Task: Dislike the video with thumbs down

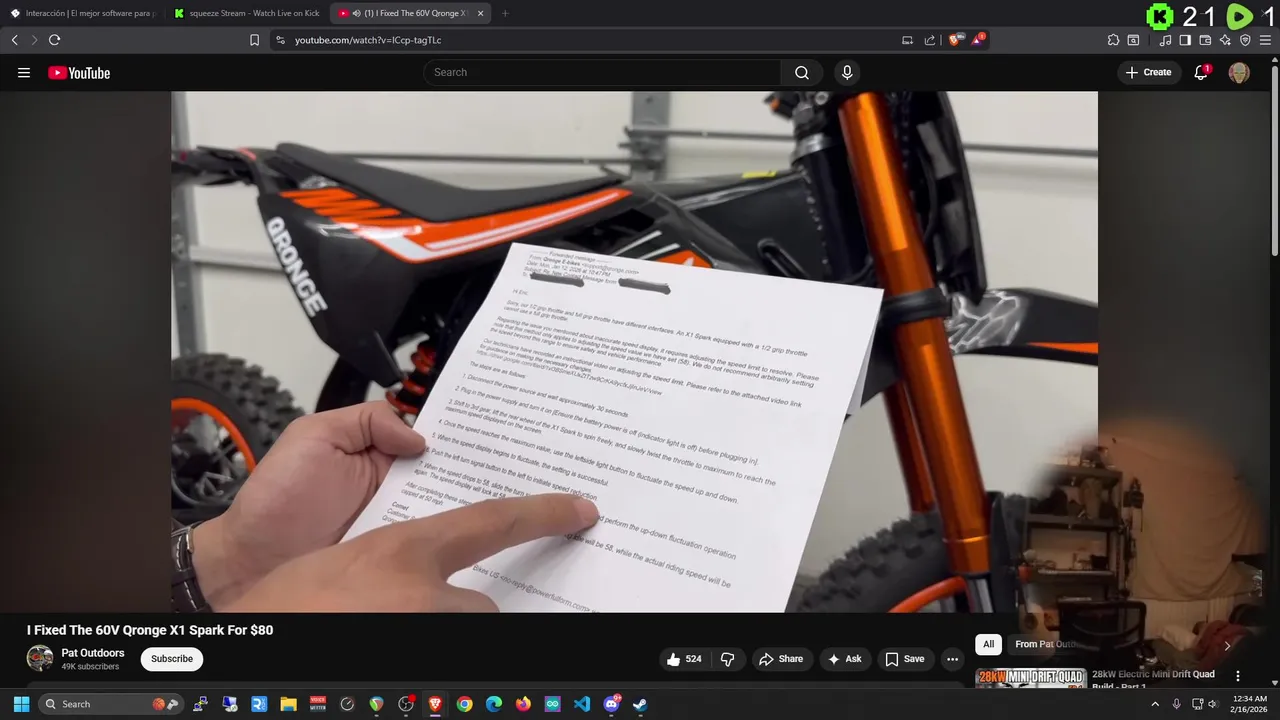Action: pos(727,659)
